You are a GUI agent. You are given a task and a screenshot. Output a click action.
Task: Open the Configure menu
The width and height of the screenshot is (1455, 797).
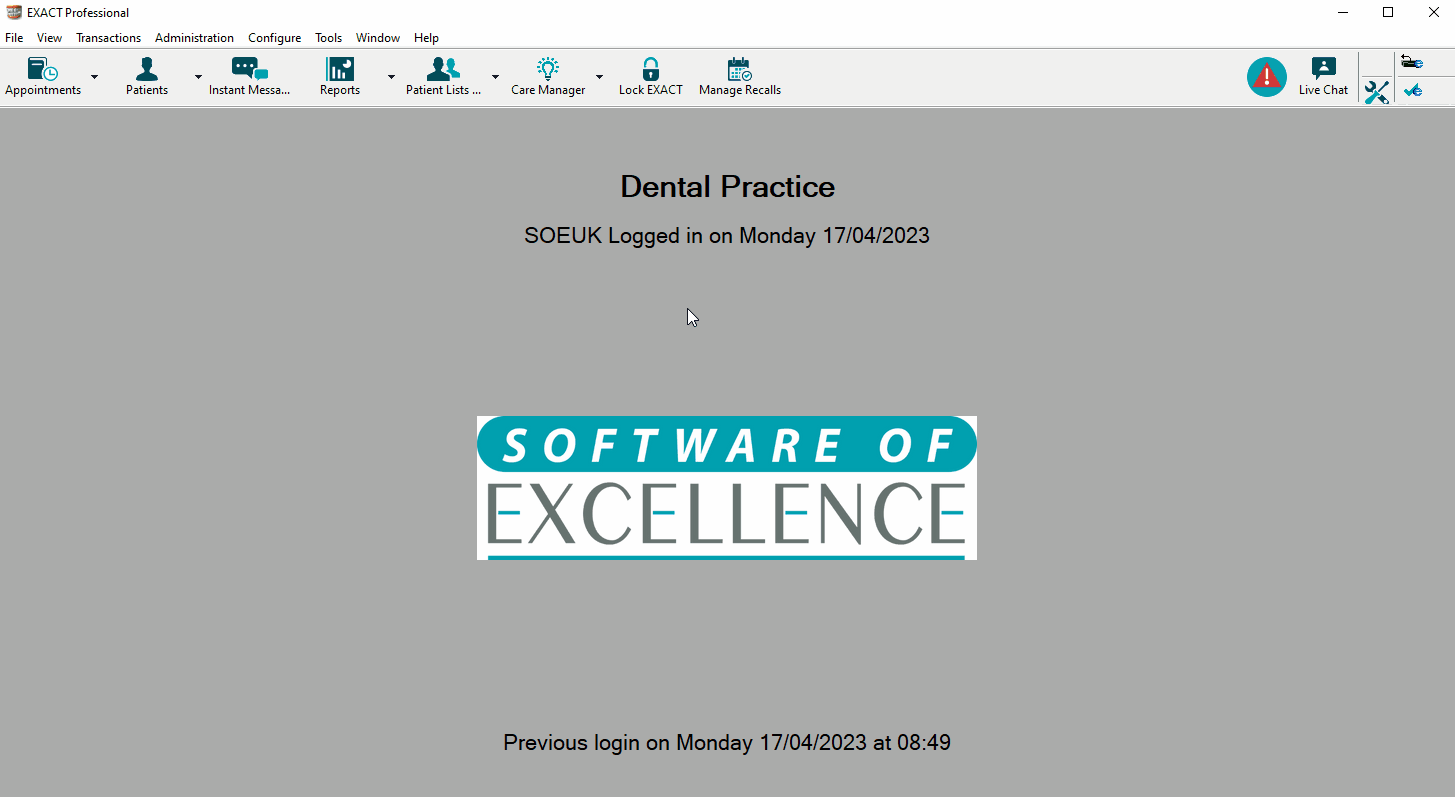pos(274,37)
